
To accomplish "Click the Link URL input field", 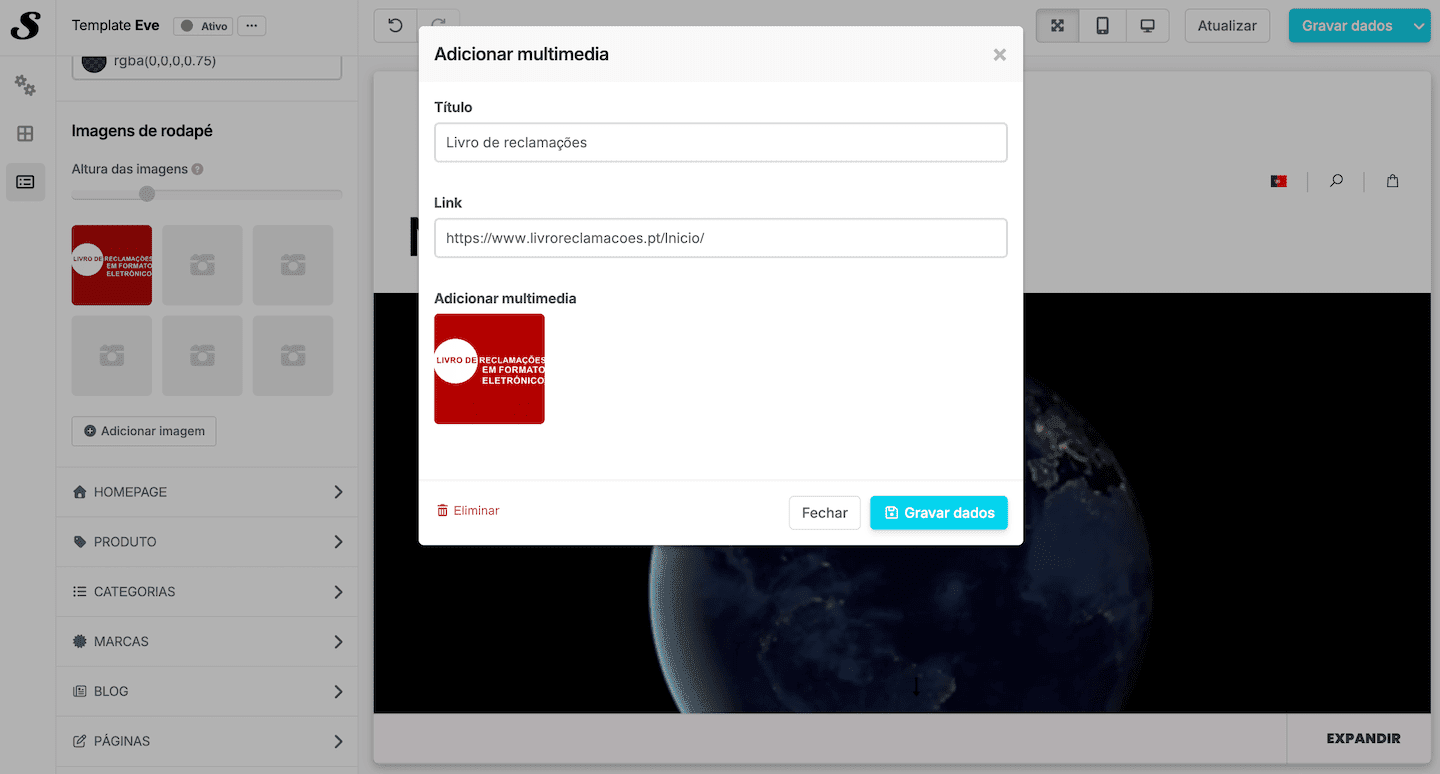I will click(720, 238).
